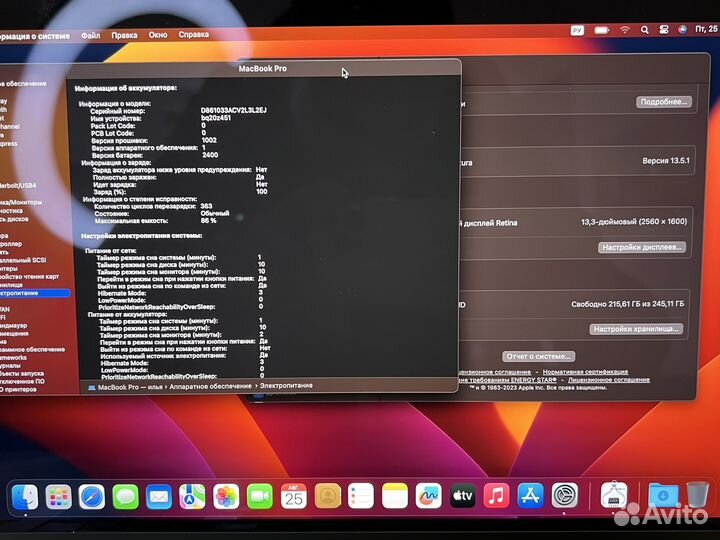
Task: Click the Подробнее... button
Action: [x=664, y=102]
